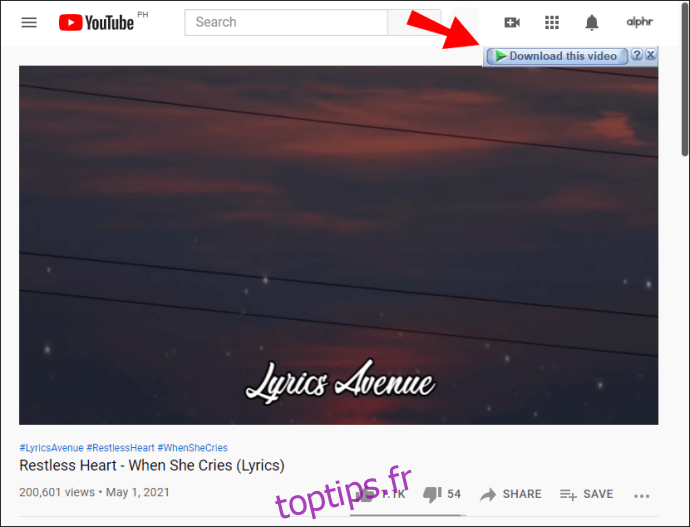This screenshot has width=690, height=527.
Task: Open the download bar help icon
Action: (637, 55)
